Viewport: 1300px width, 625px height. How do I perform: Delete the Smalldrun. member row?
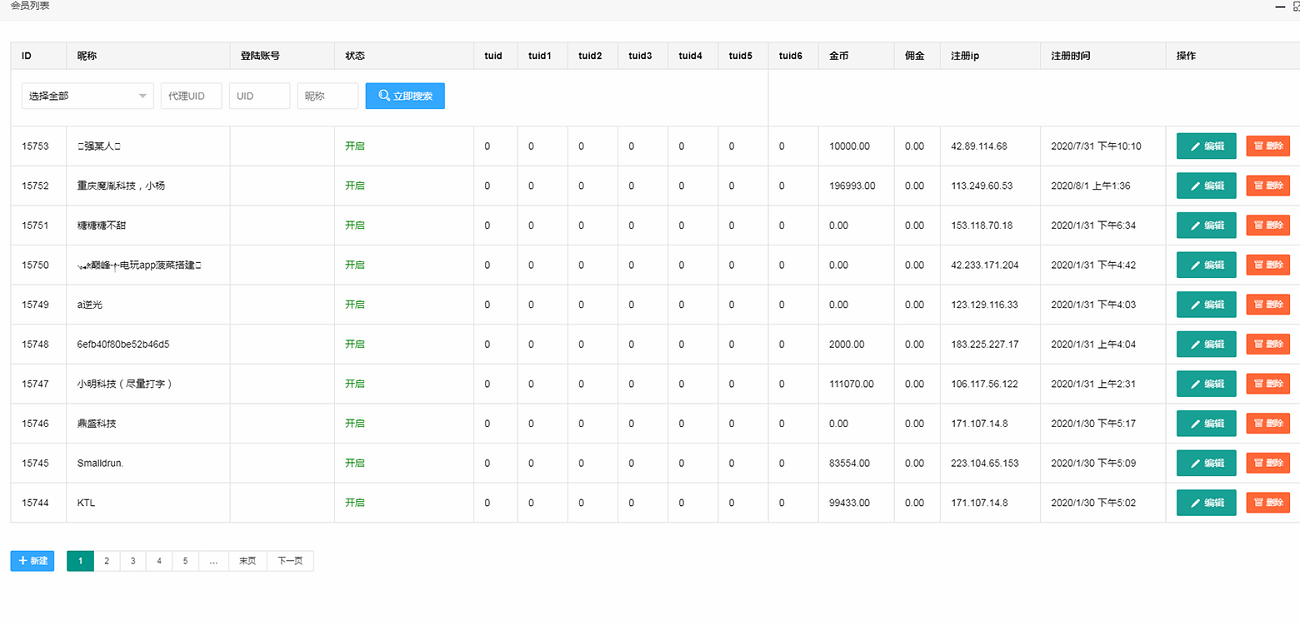tap(1267, 463)
